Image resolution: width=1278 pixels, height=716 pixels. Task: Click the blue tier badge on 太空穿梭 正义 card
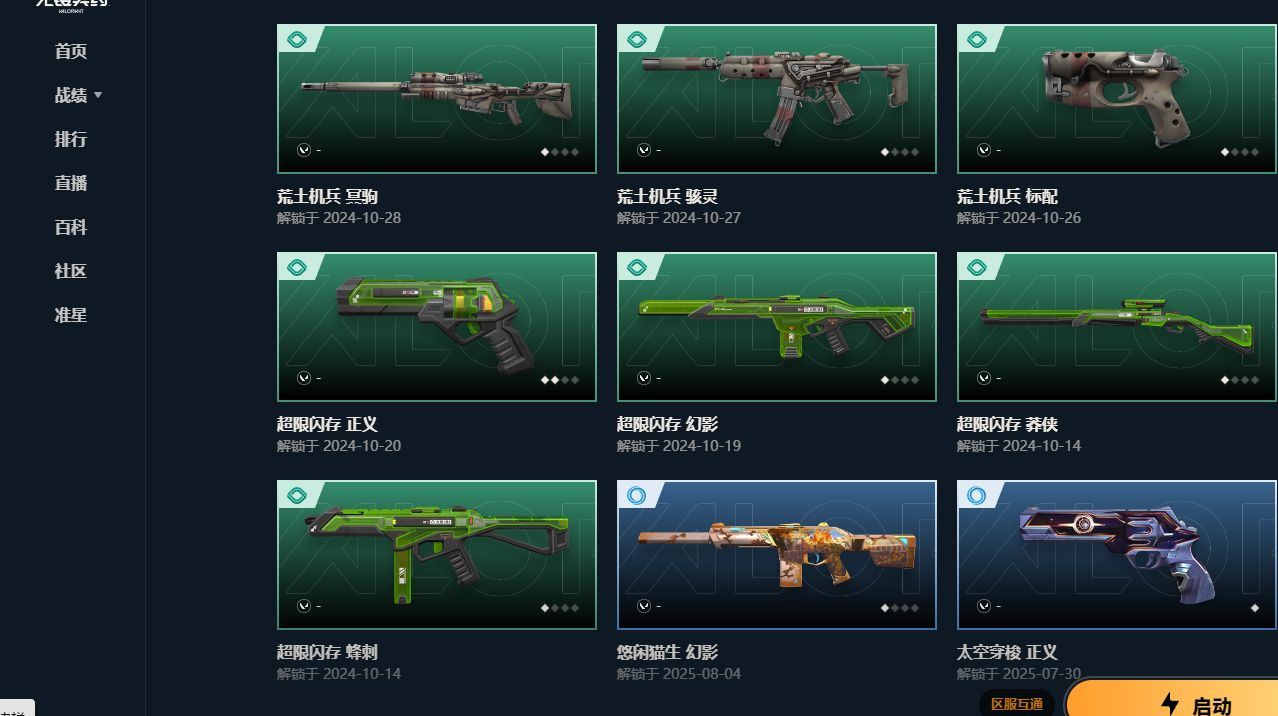977,496
